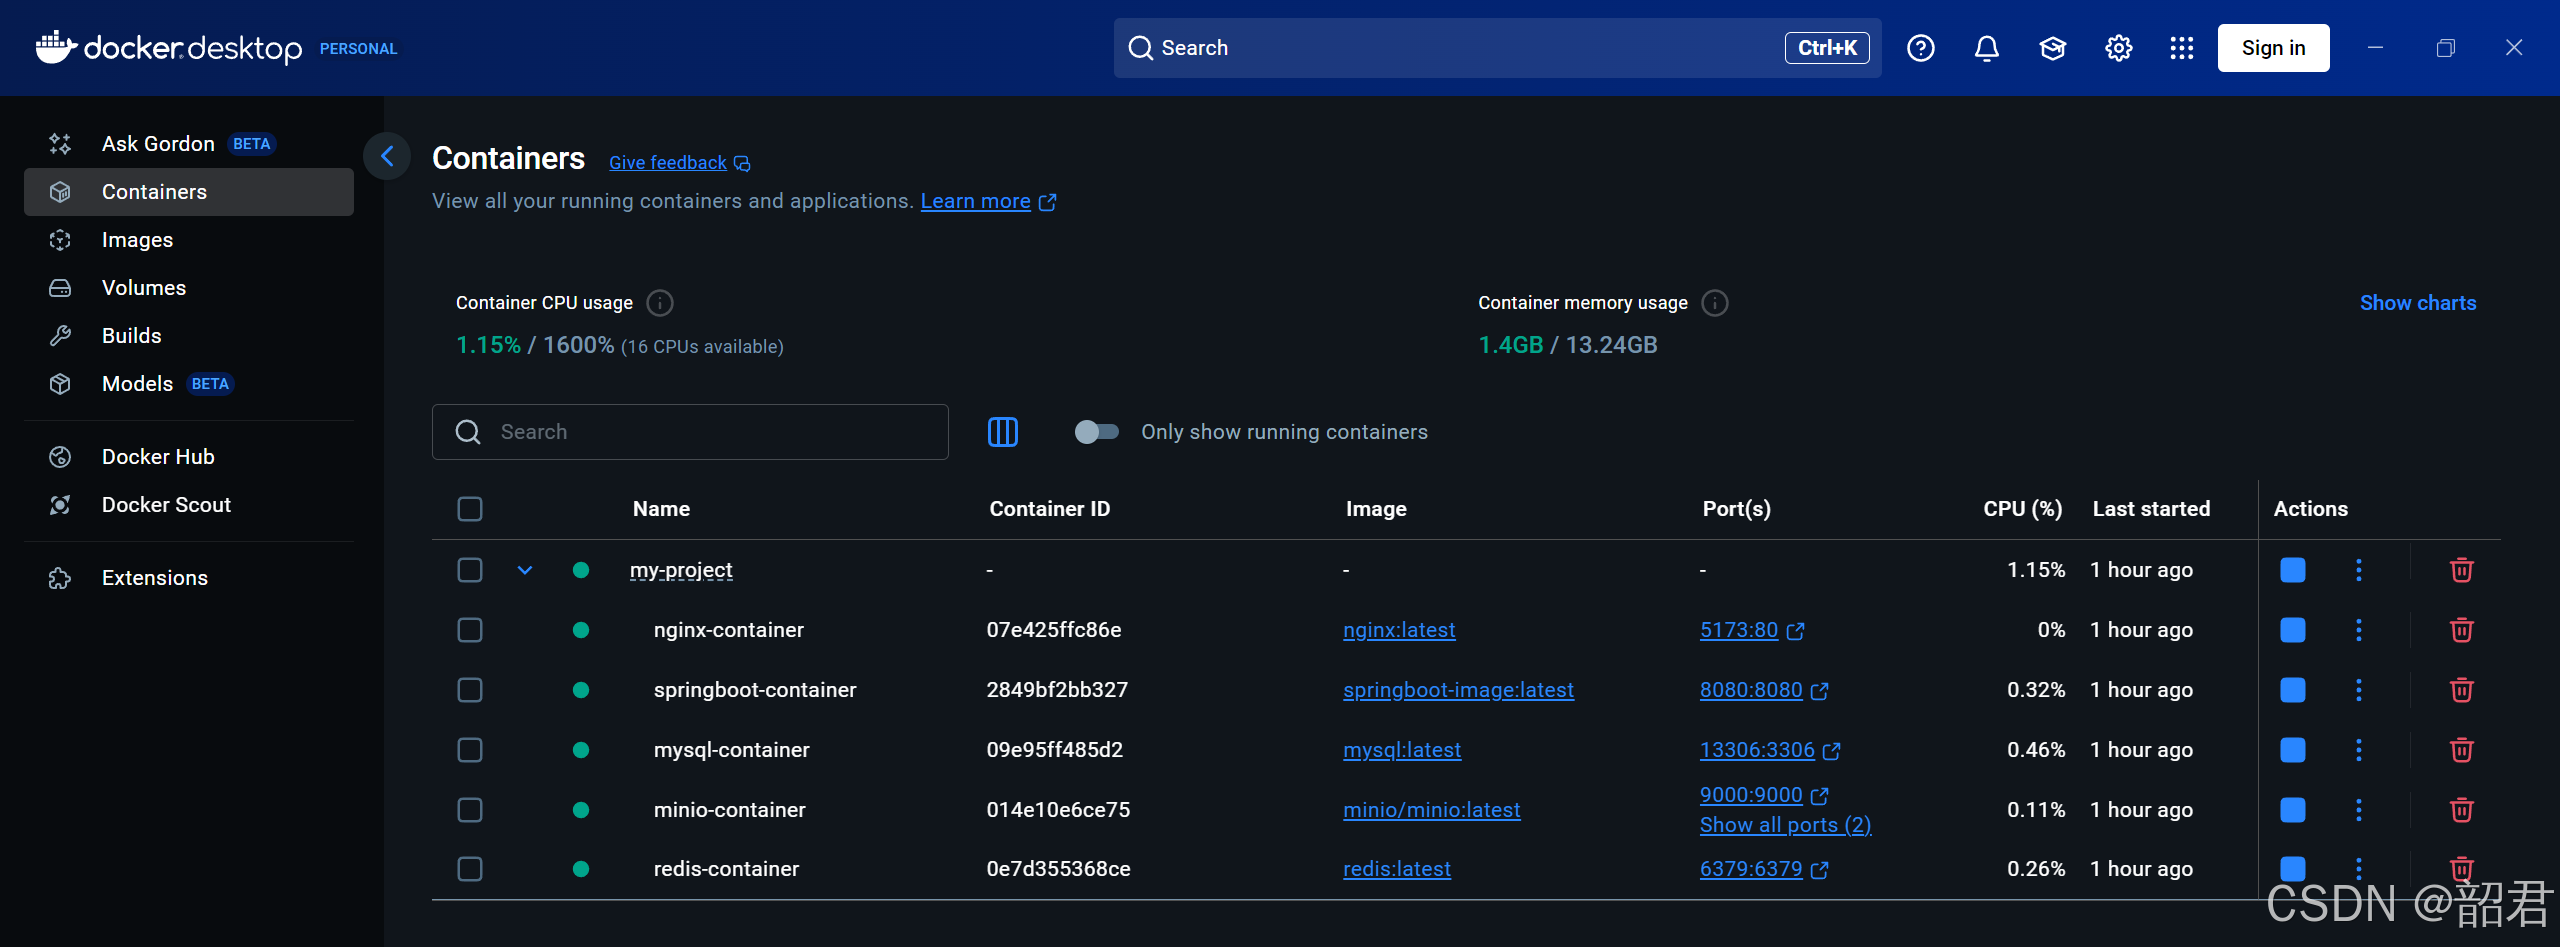Go to Volumes in sidebar

(x=189, y=288)
